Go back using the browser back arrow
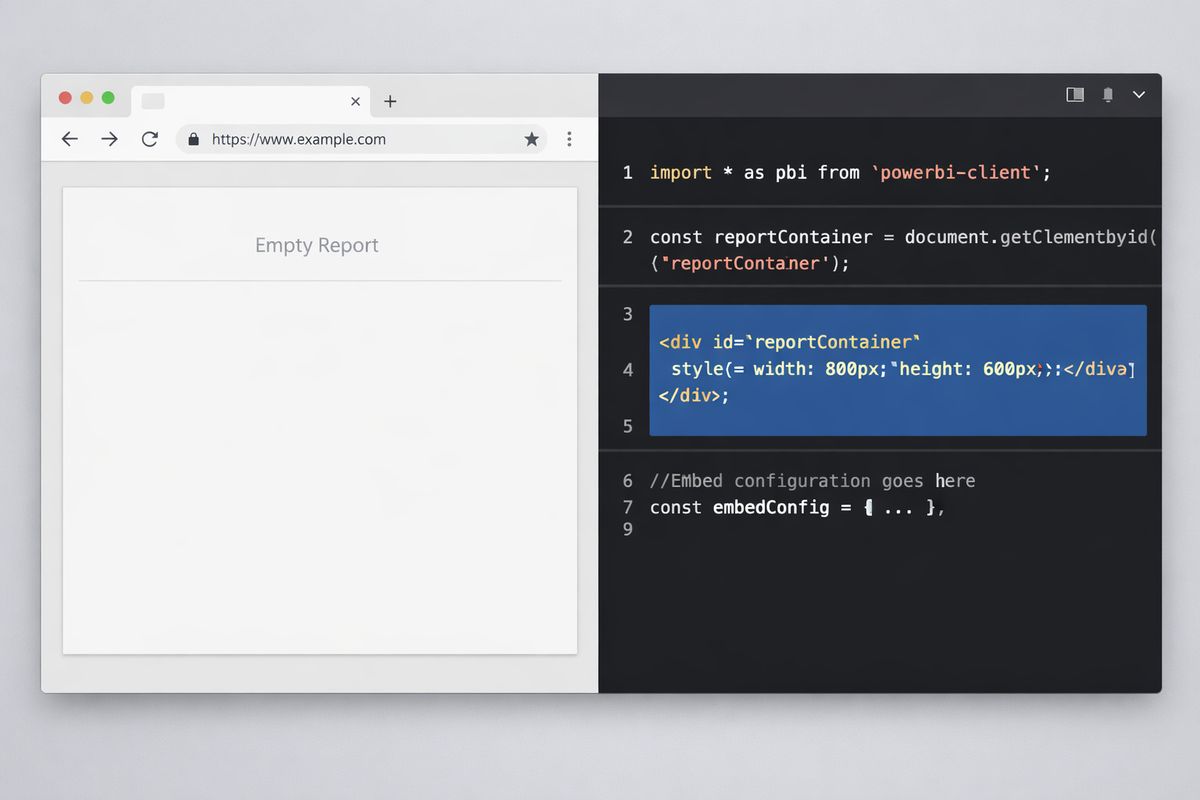The height and width of the screenshot is (800, 1200). point(69,139)
